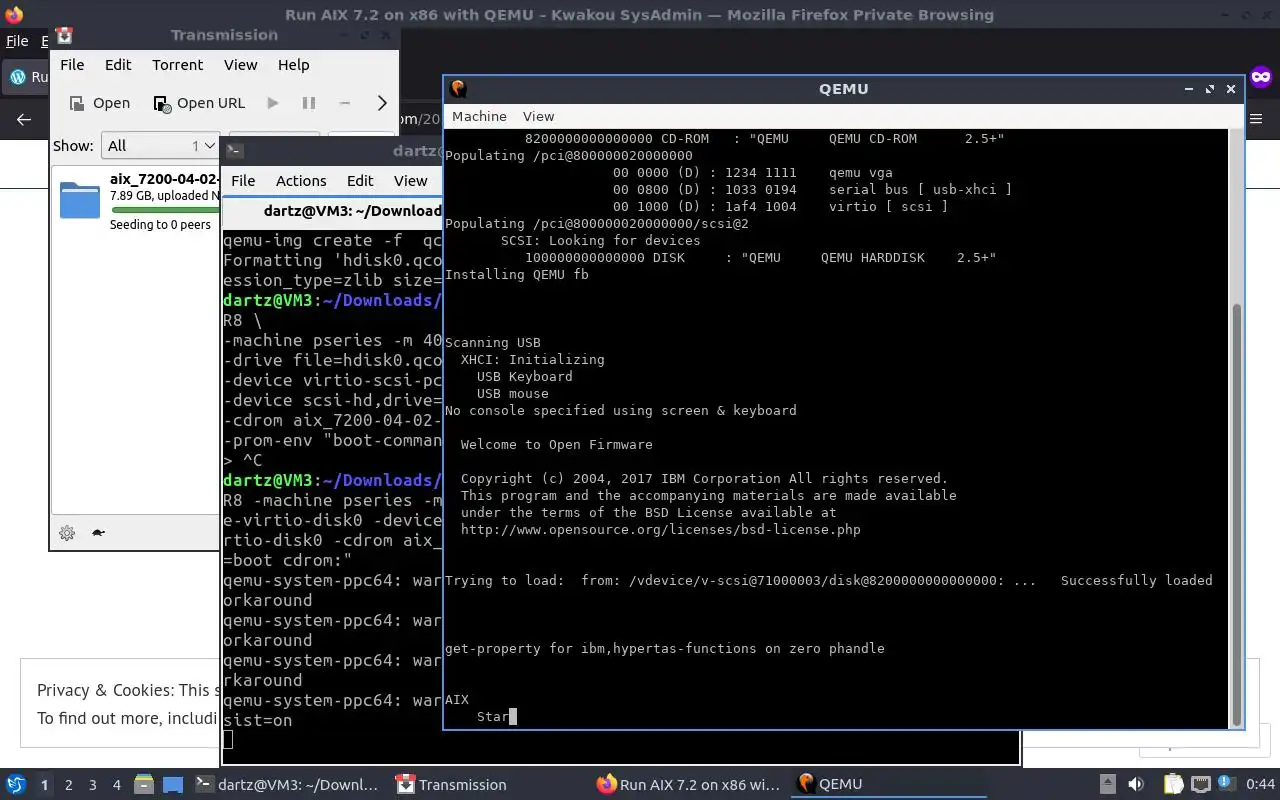The image size is (1280, 800).
Task: Select the WordPress browser tab in Firefox
Action: tap(27, 77)
